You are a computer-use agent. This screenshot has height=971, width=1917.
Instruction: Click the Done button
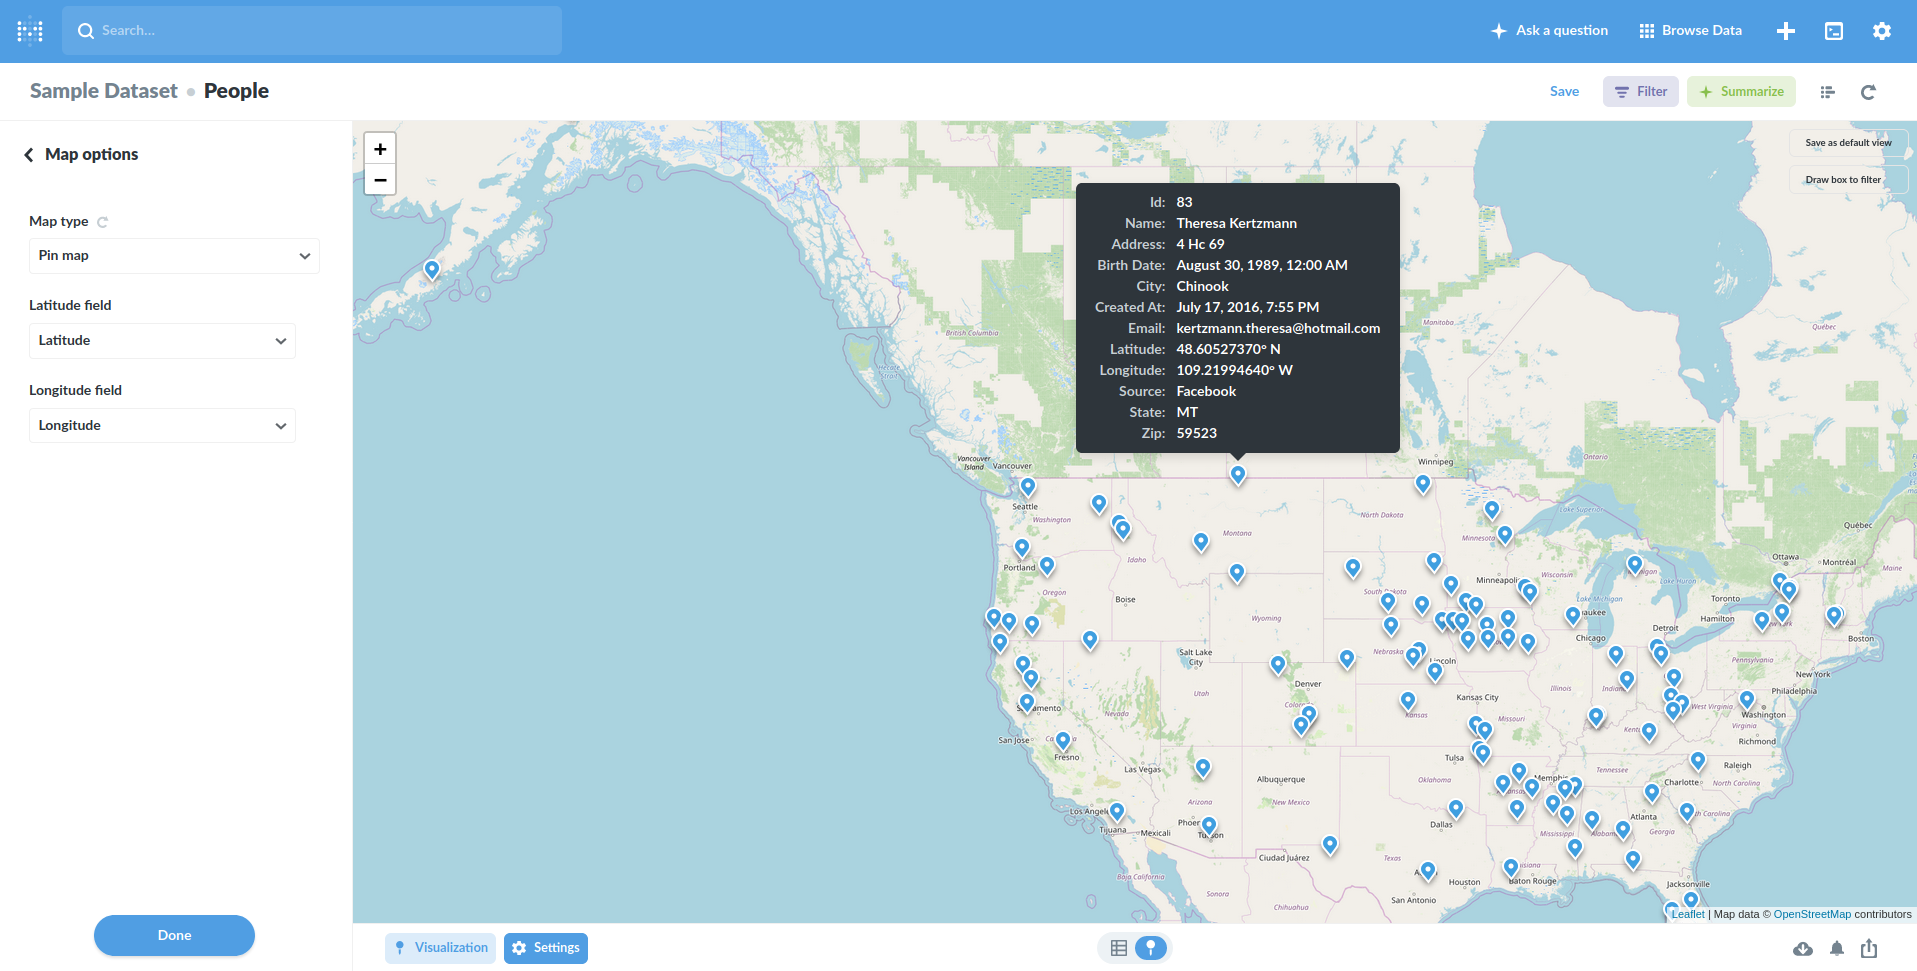(173, 935)
